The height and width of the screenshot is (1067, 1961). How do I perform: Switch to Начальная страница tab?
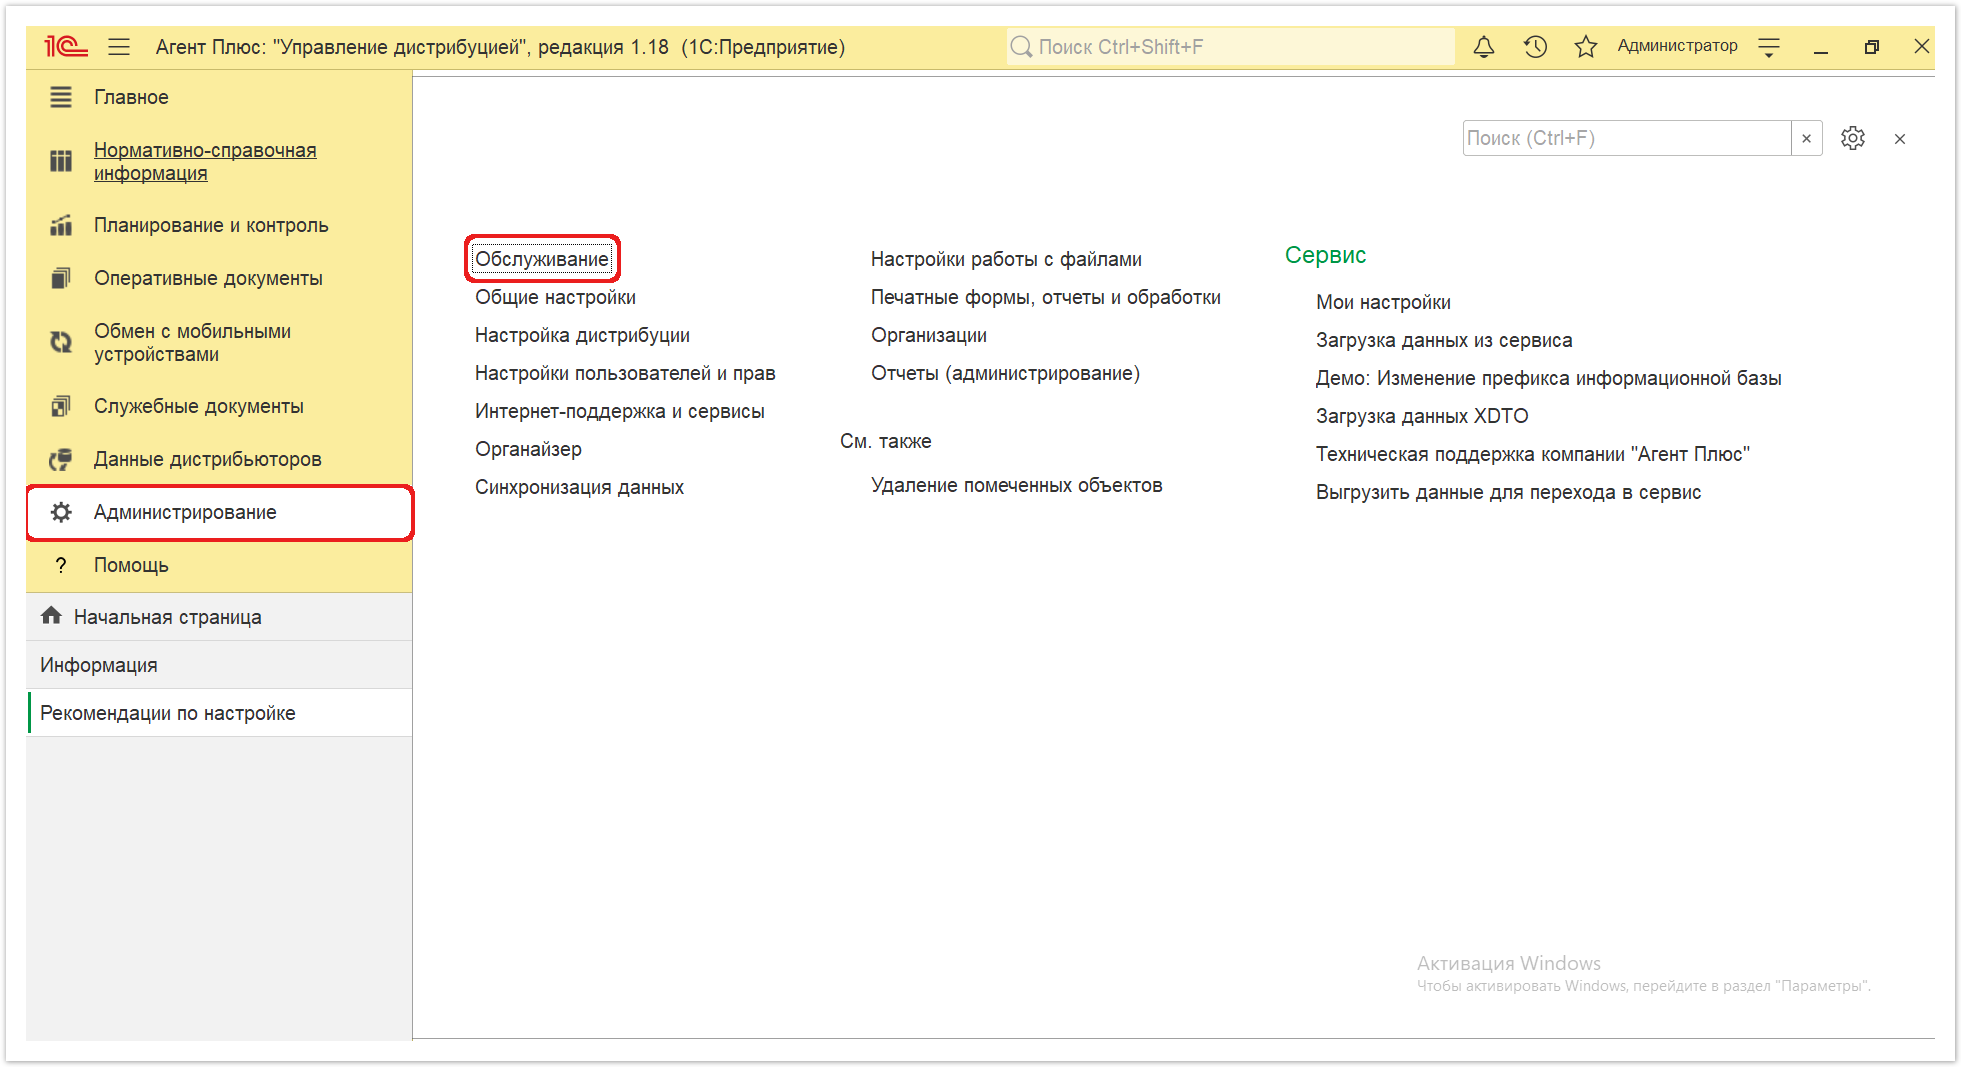click(x=219, y=617)
